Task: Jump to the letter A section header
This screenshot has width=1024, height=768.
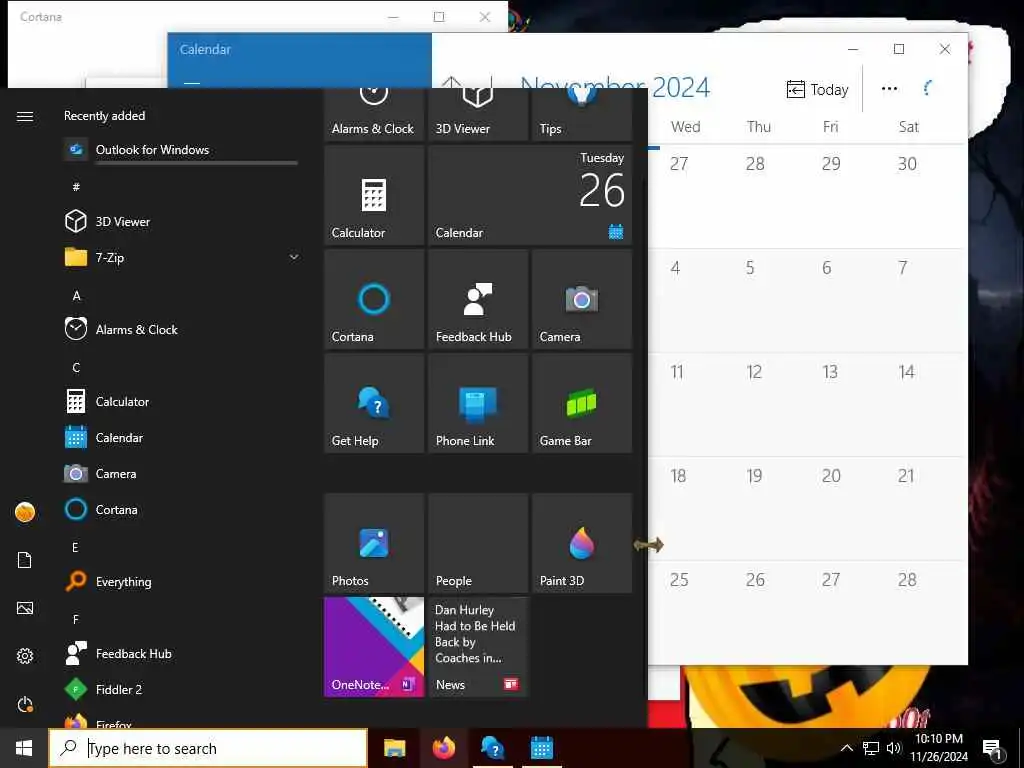Action: click(76, 296)
